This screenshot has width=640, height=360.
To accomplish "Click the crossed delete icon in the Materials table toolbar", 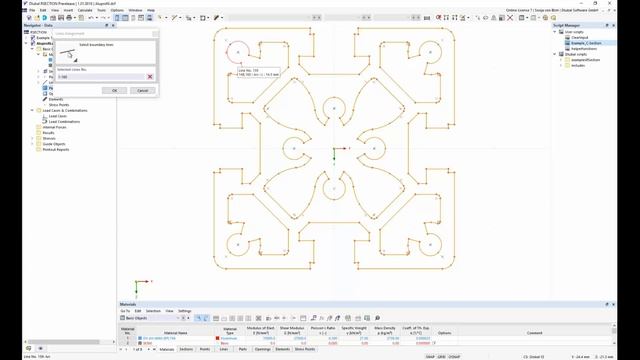I will (258, 318).
